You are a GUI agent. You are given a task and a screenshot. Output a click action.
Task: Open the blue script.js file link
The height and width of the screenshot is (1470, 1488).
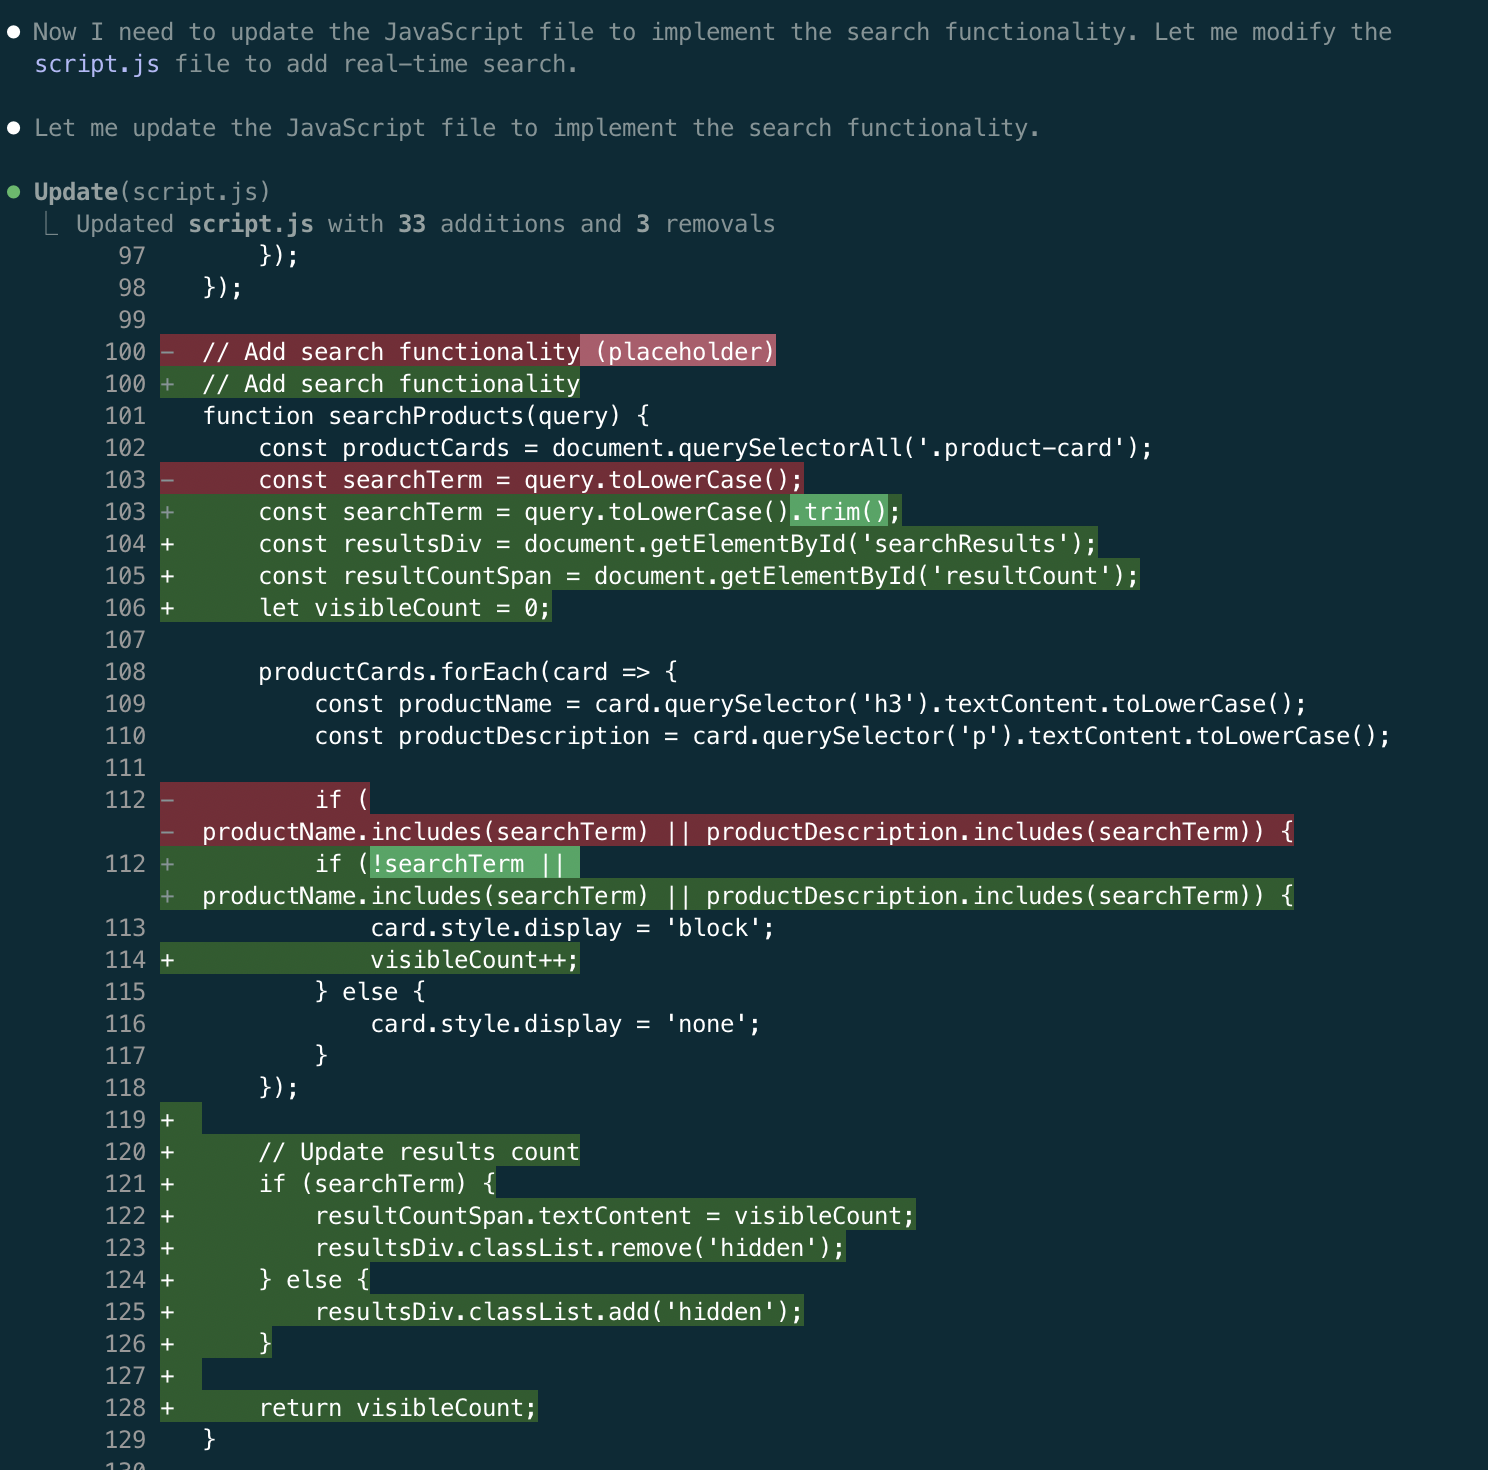tap(96, 64)
